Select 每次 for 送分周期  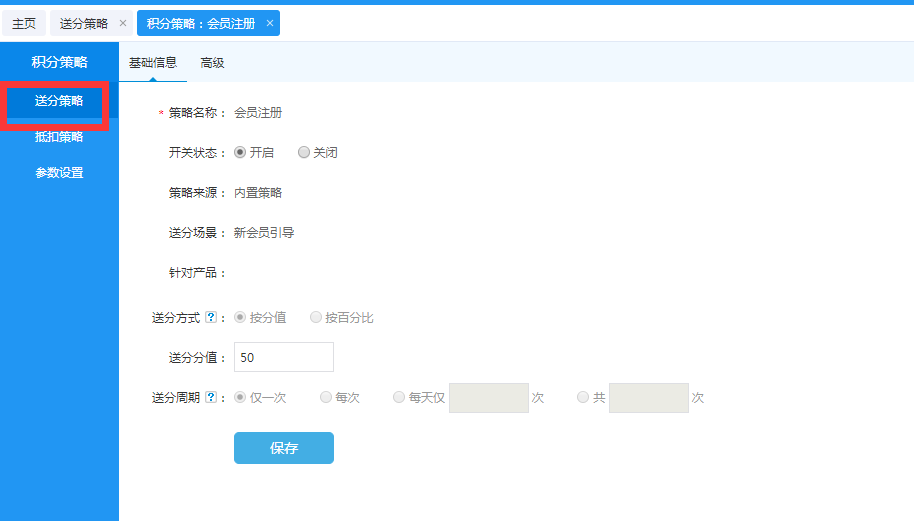[326, 398]
